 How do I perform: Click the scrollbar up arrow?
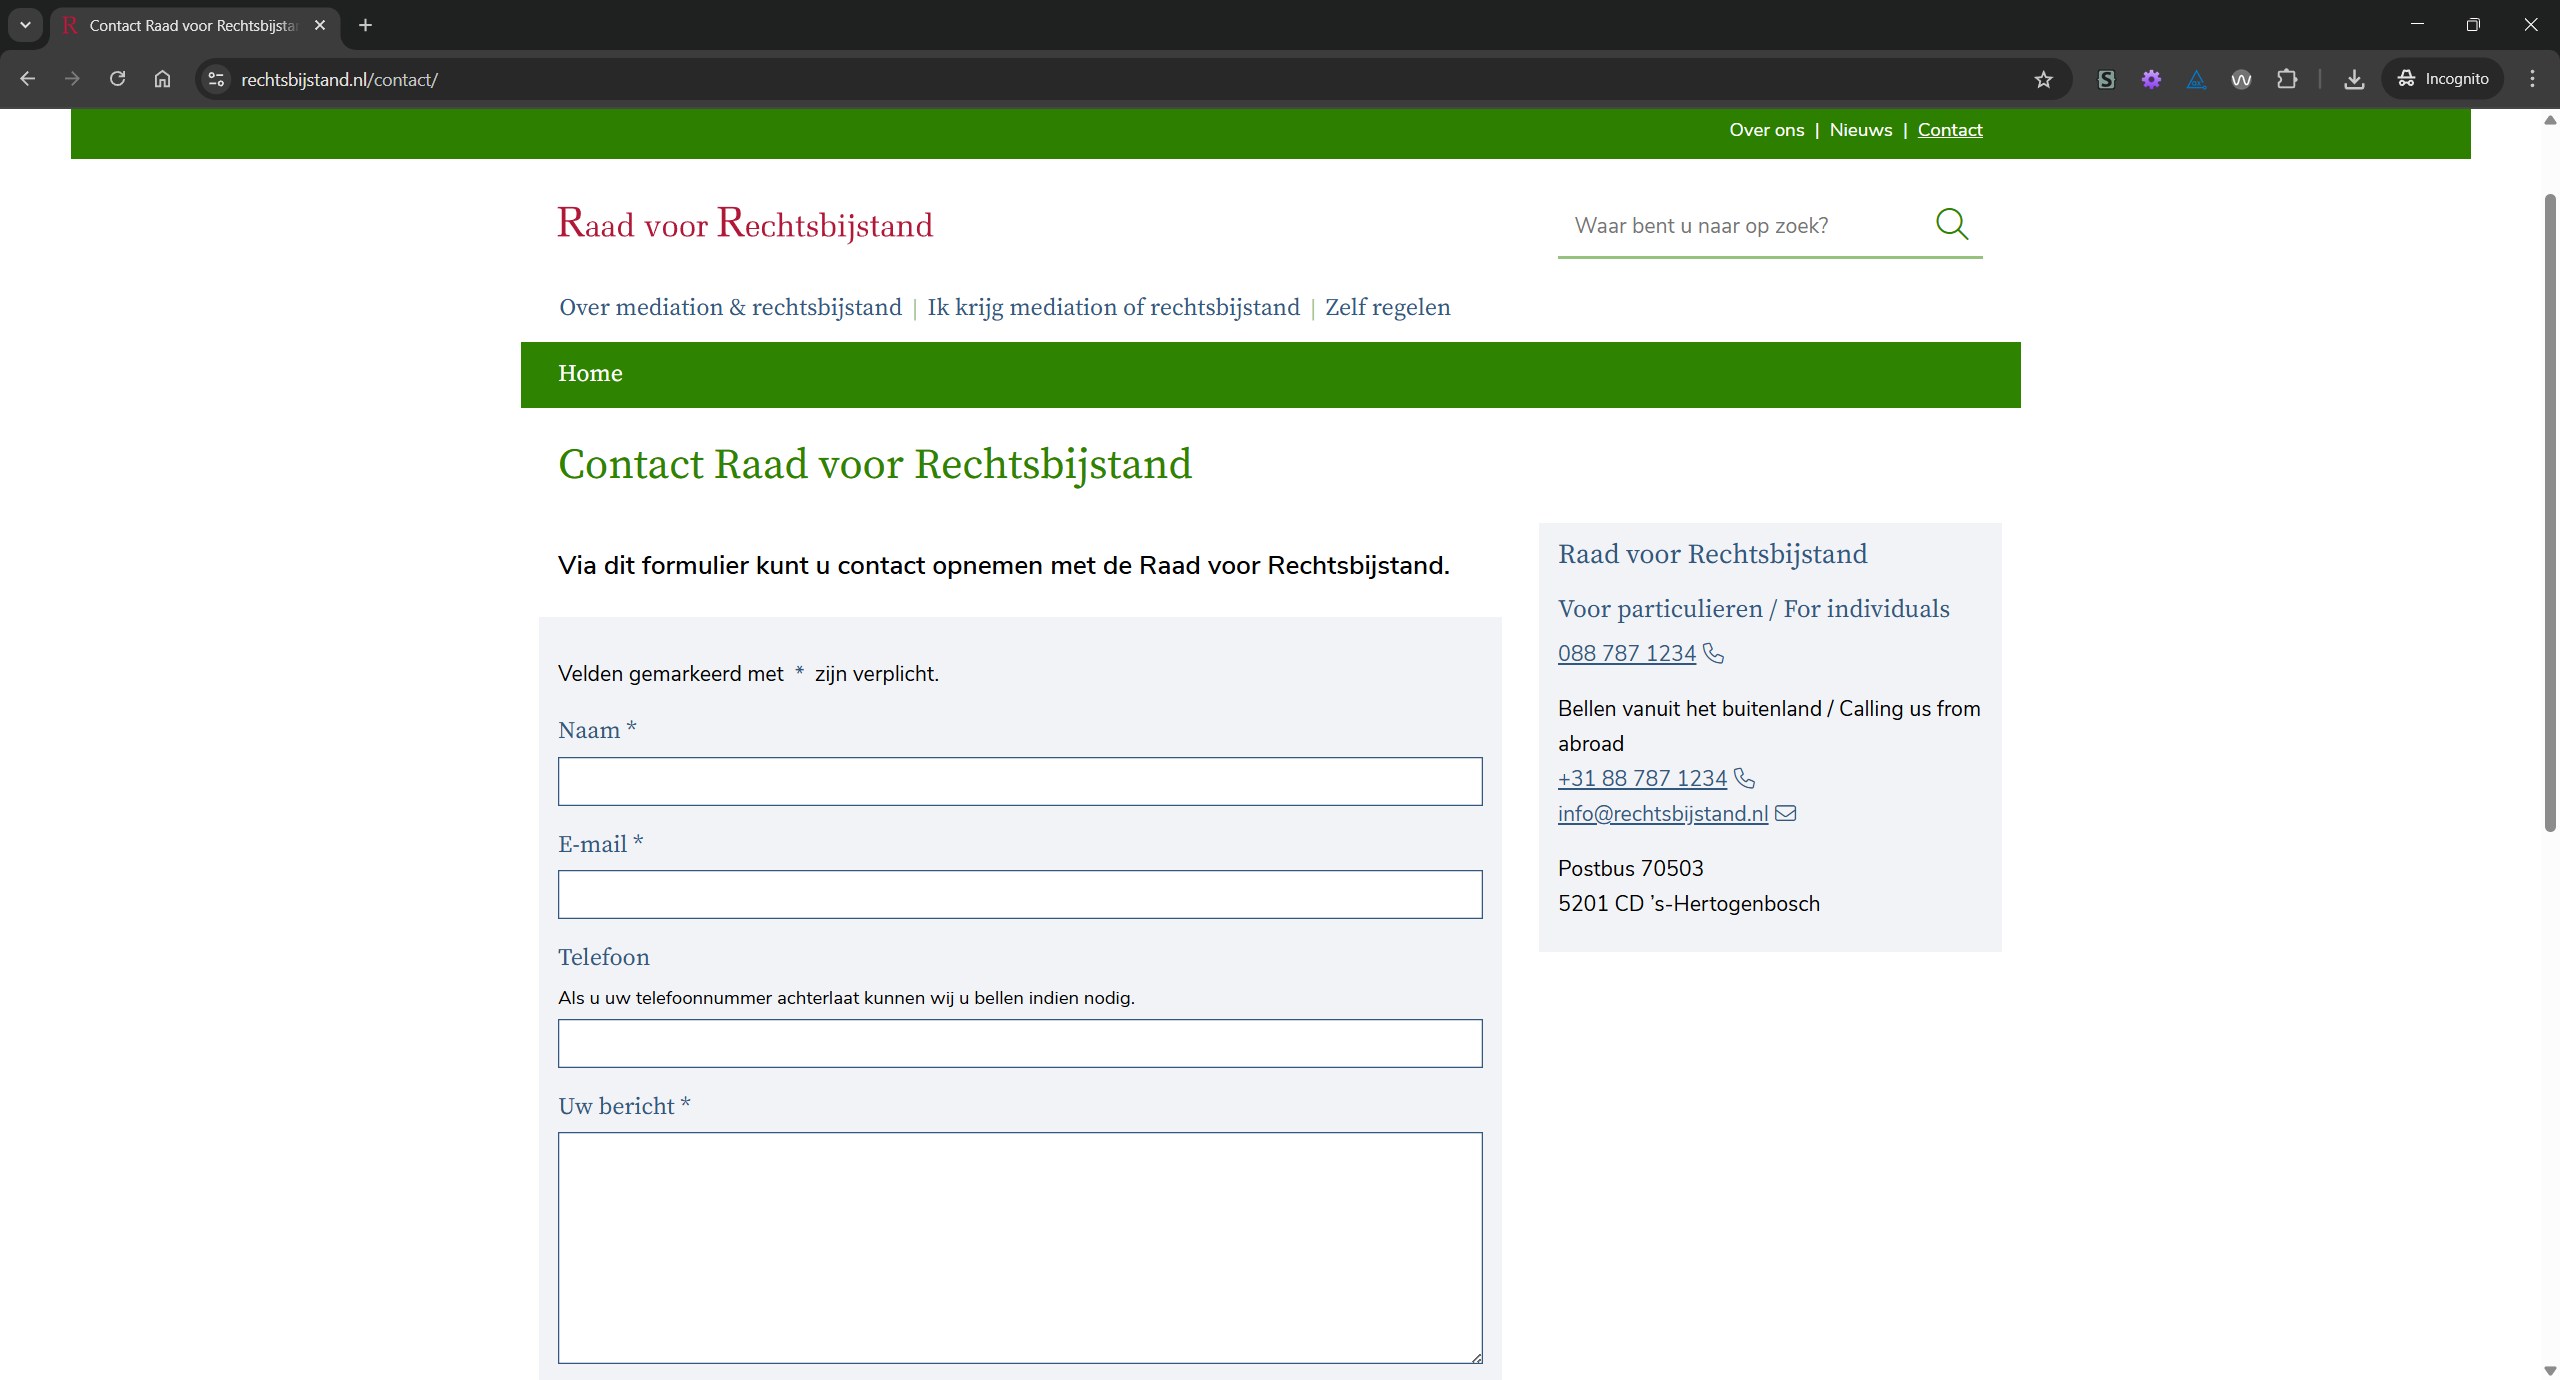[x=2550, y=120]
